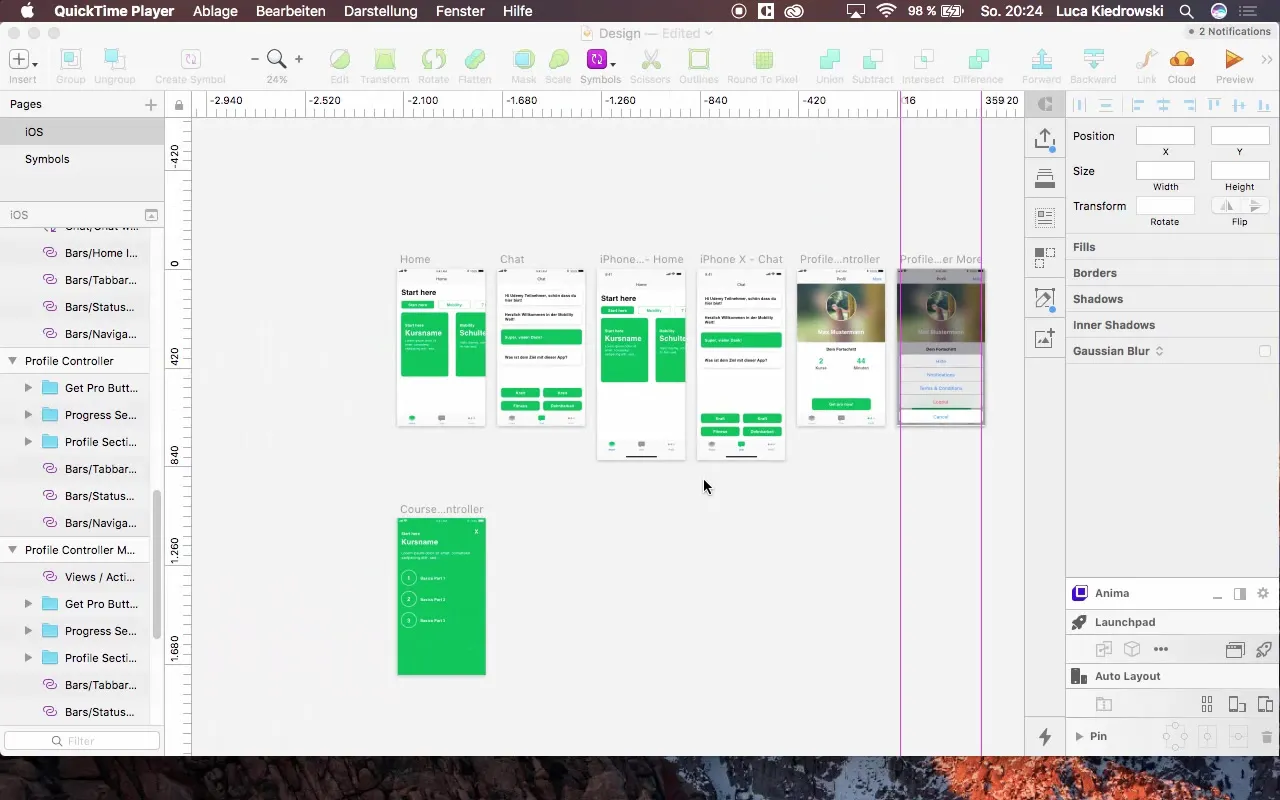Add a new page with plus icon
Image resolution: width=1280 pixels, height=800 pixels.
tap(151, 104)
